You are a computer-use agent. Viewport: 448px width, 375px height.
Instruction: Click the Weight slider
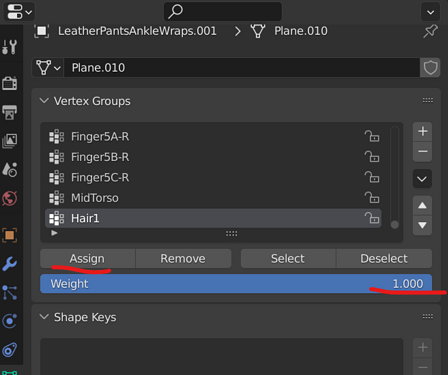(x=236, y=284)
